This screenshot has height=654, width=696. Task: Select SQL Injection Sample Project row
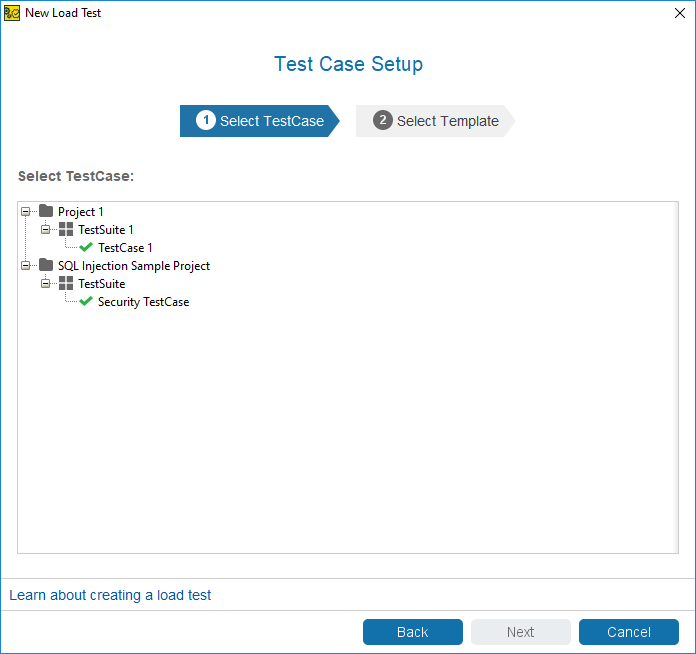pos(134,266)
